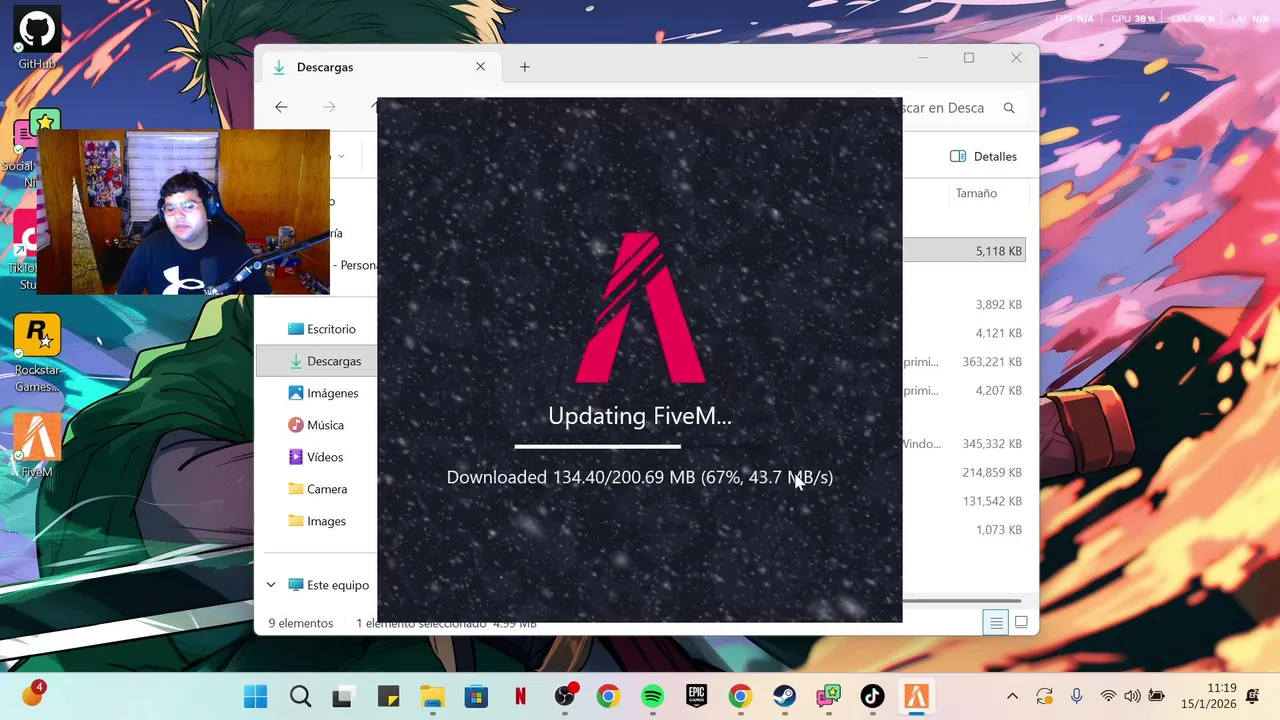Switch to large thumbnails view in Explorer
This screenshot has height=720, width=1280.
click(1021, 623)
